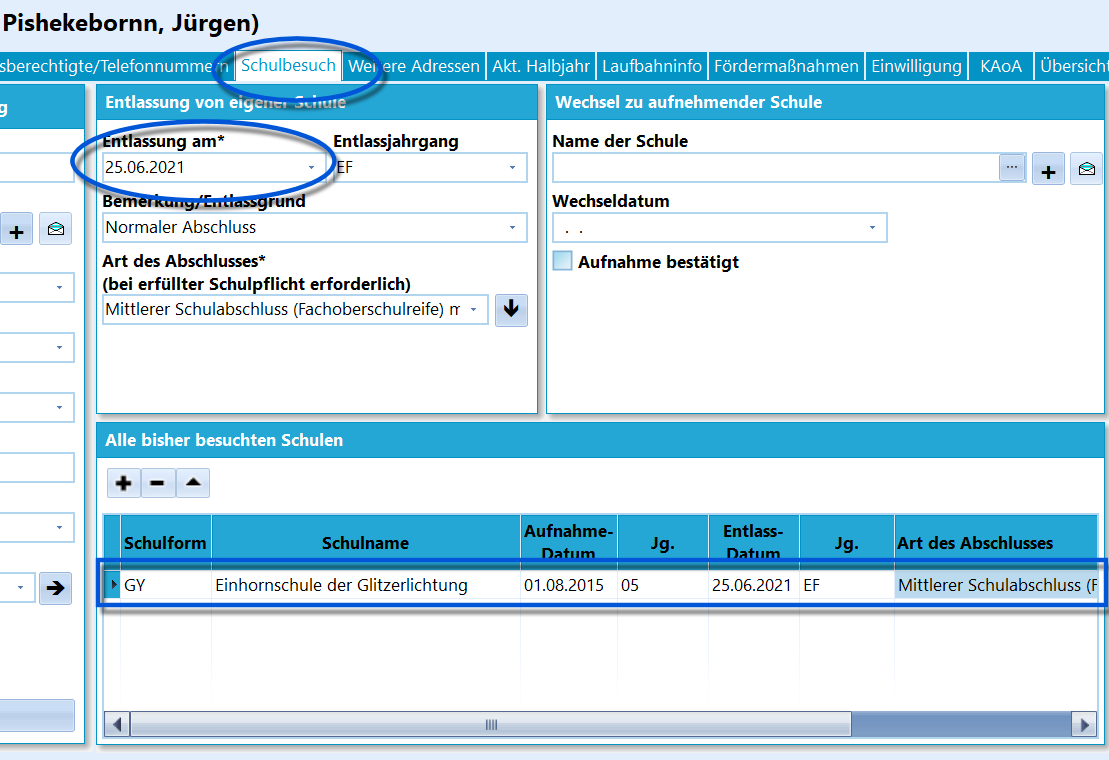Screen dimensions: 1109x760
Task: Click the horizontal scrollbar's right arrow
Action: coord(1084,725)
